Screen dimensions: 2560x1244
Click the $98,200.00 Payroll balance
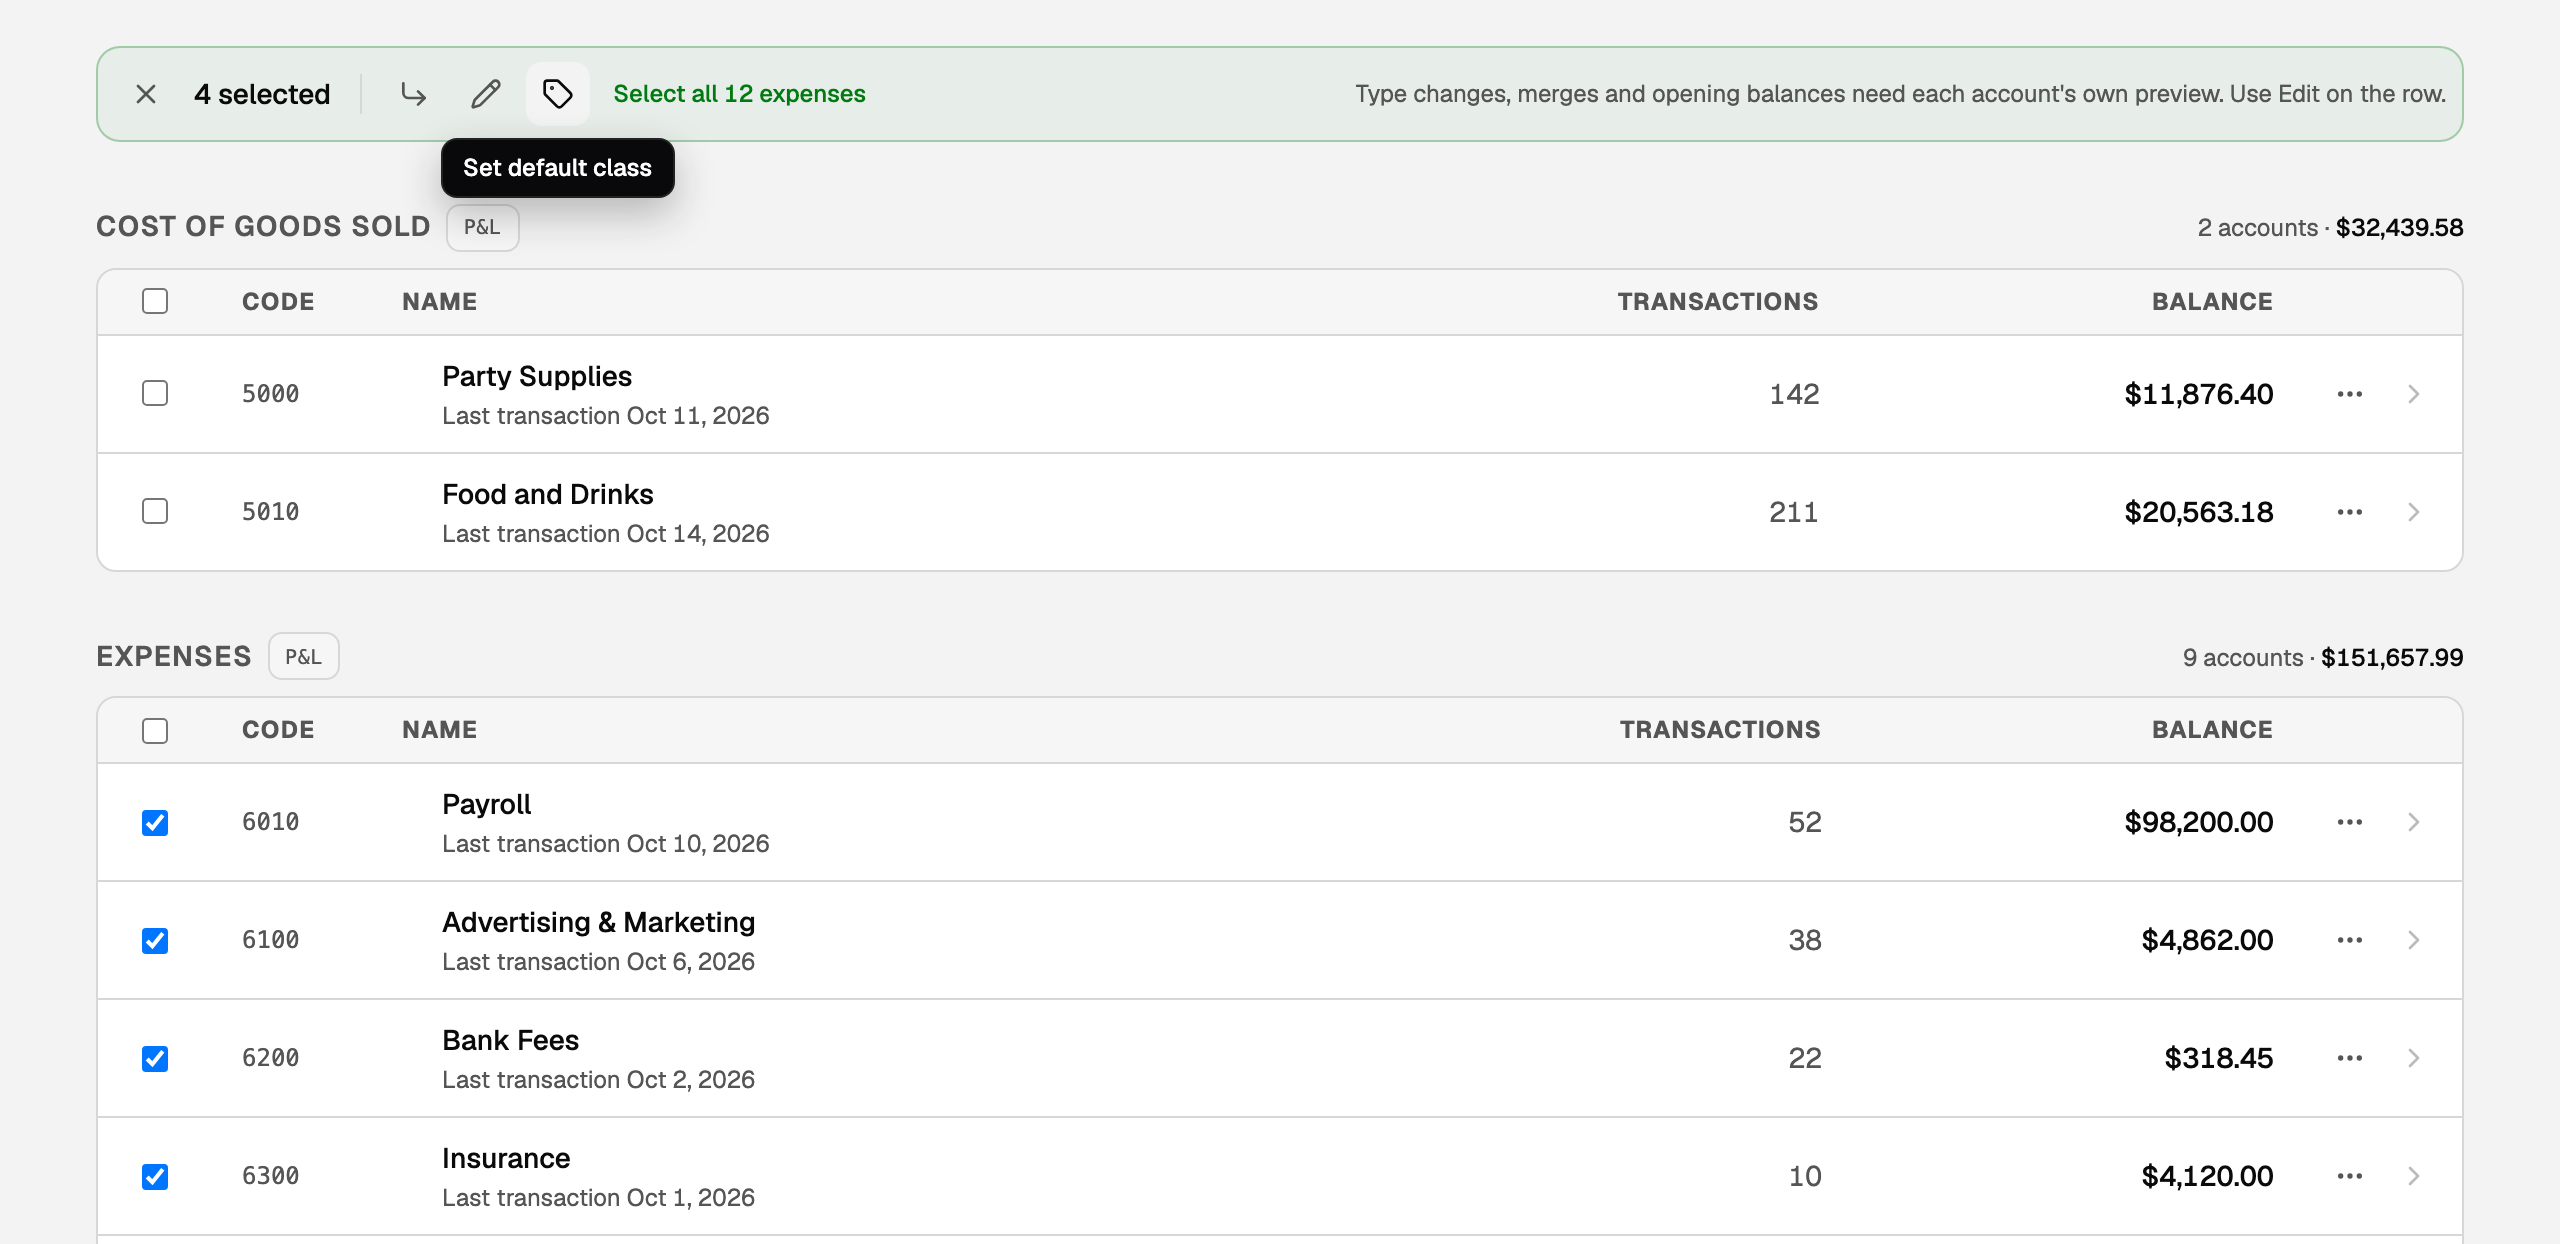point(2199,822)
